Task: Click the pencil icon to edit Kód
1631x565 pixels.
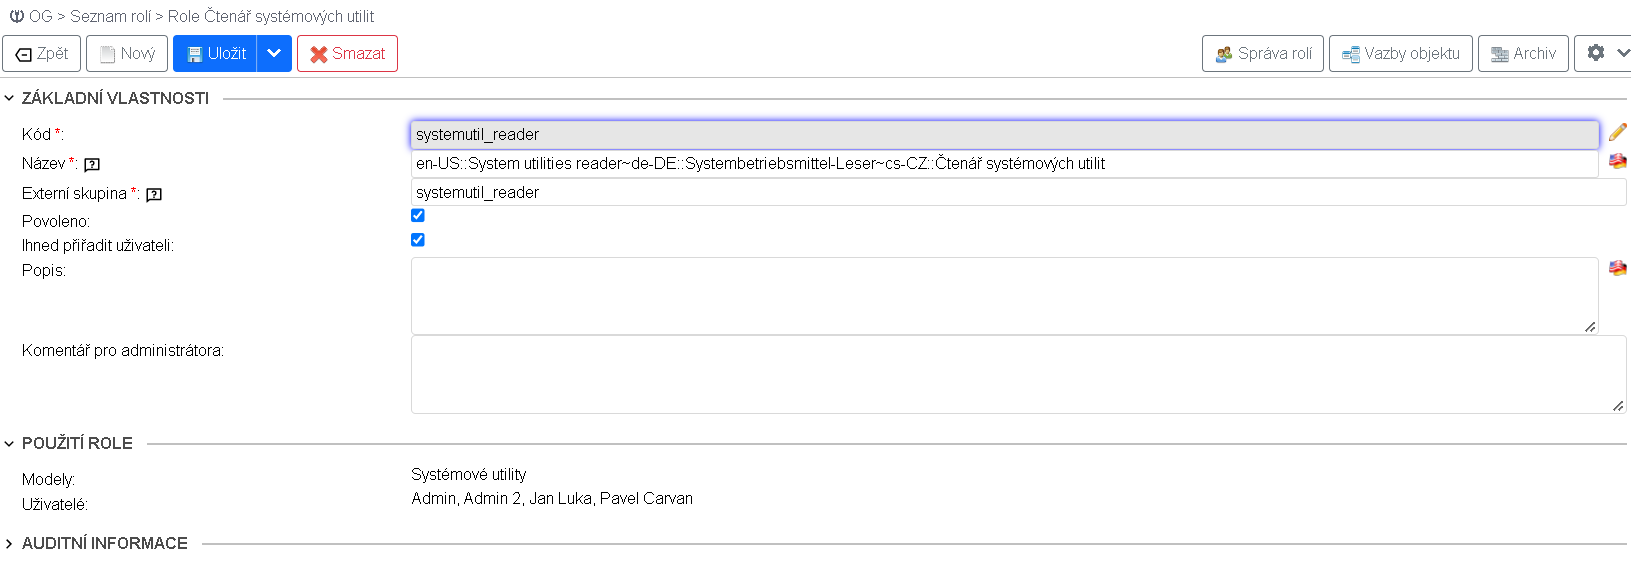Action: pos(1617,132)
